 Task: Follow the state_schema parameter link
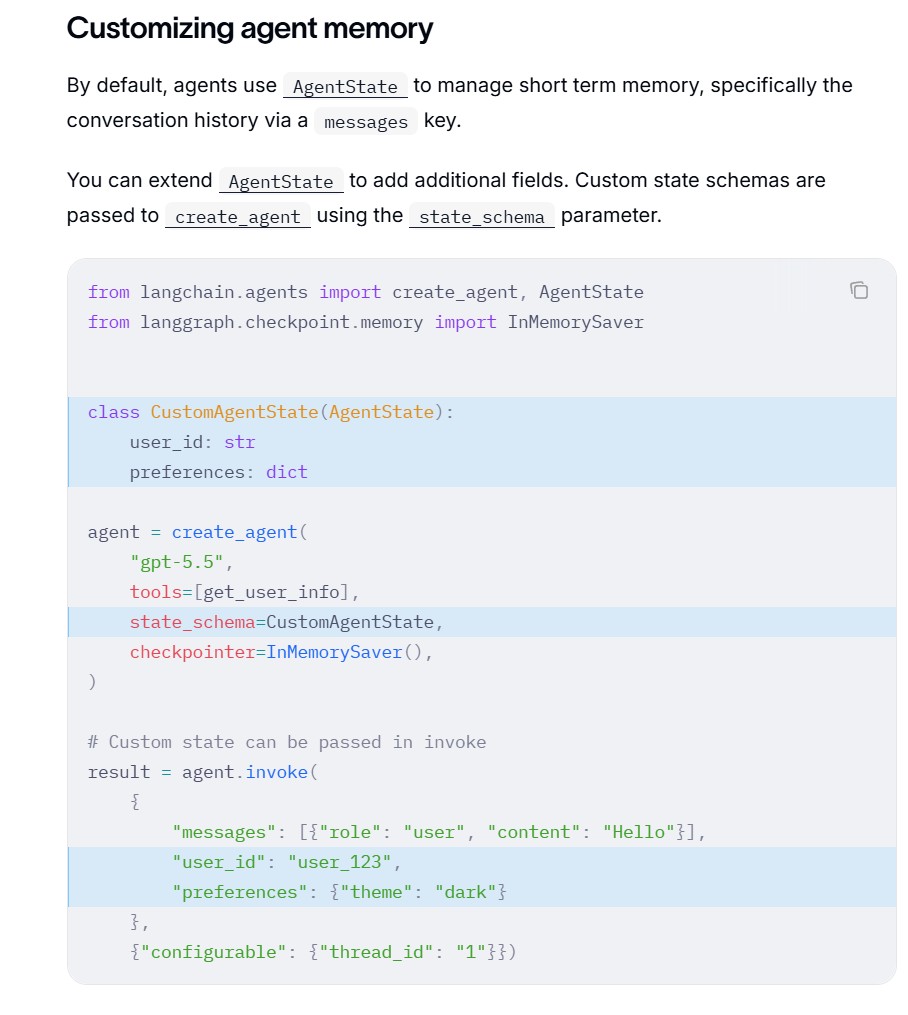(482, 216)
